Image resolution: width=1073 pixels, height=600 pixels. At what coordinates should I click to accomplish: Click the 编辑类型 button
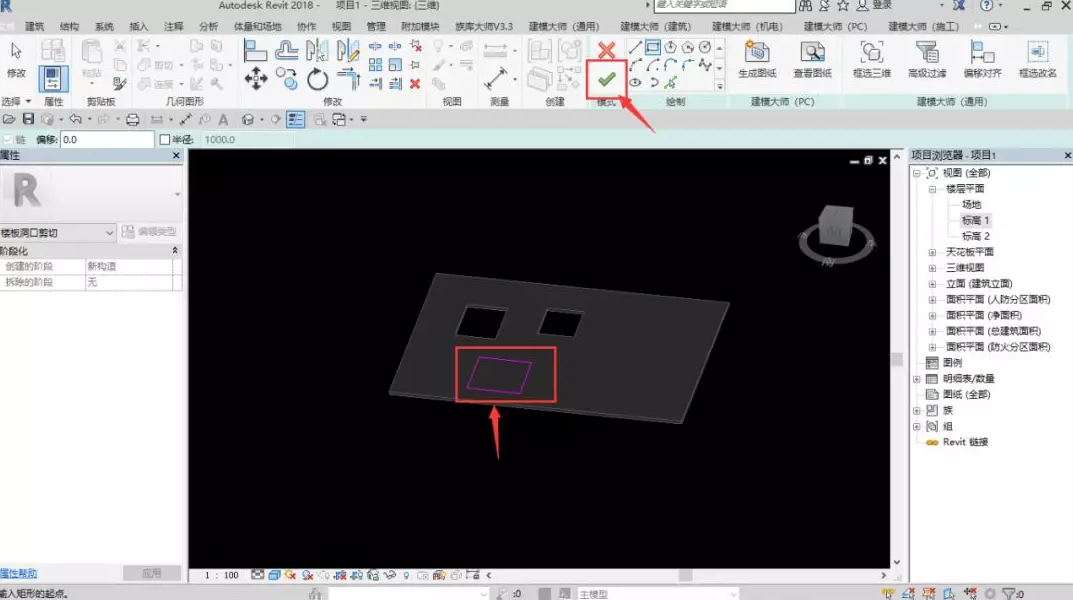[149, 232]
